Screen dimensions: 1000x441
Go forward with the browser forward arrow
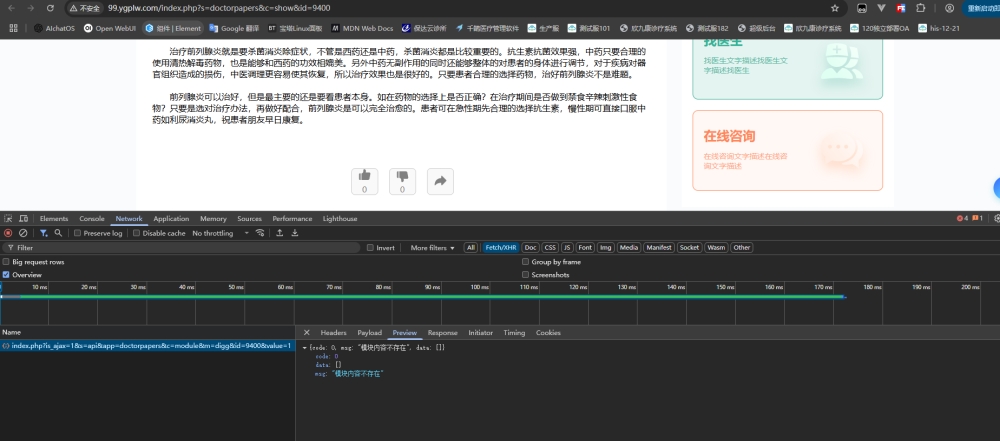pos(30,8)
